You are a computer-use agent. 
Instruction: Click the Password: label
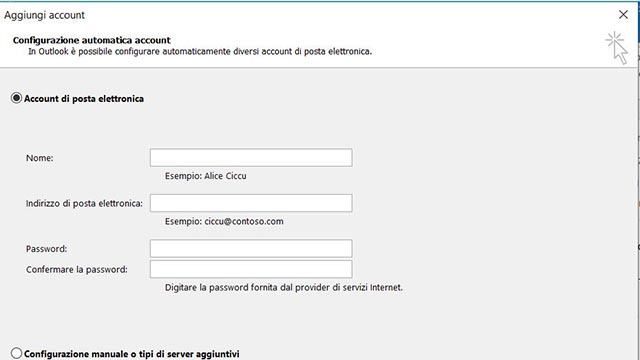47,249
